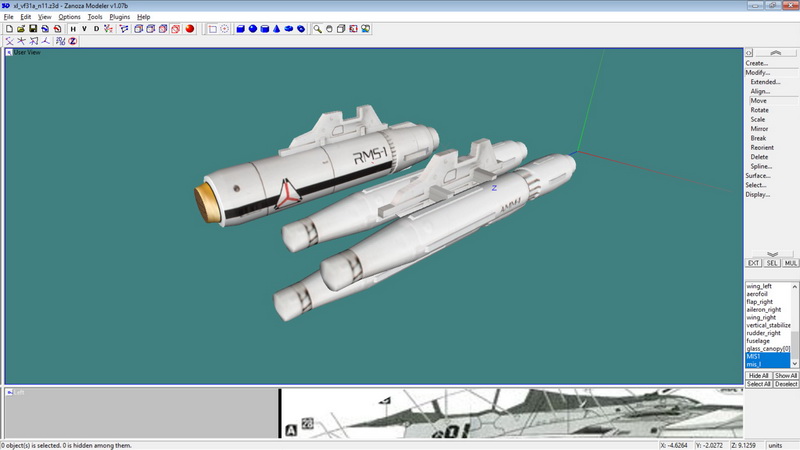Click the Show All button
Viewport: 800px width, 450px height.
[785, 376]
